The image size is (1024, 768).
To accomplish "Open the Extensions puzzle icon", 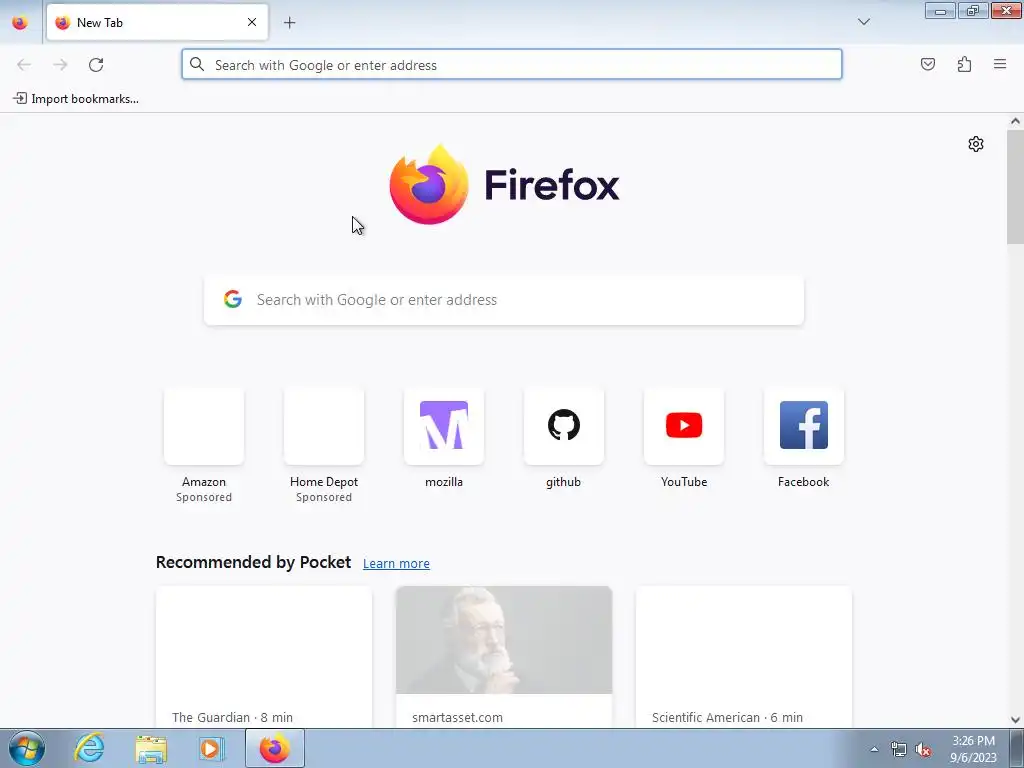I will coord(964,64).
